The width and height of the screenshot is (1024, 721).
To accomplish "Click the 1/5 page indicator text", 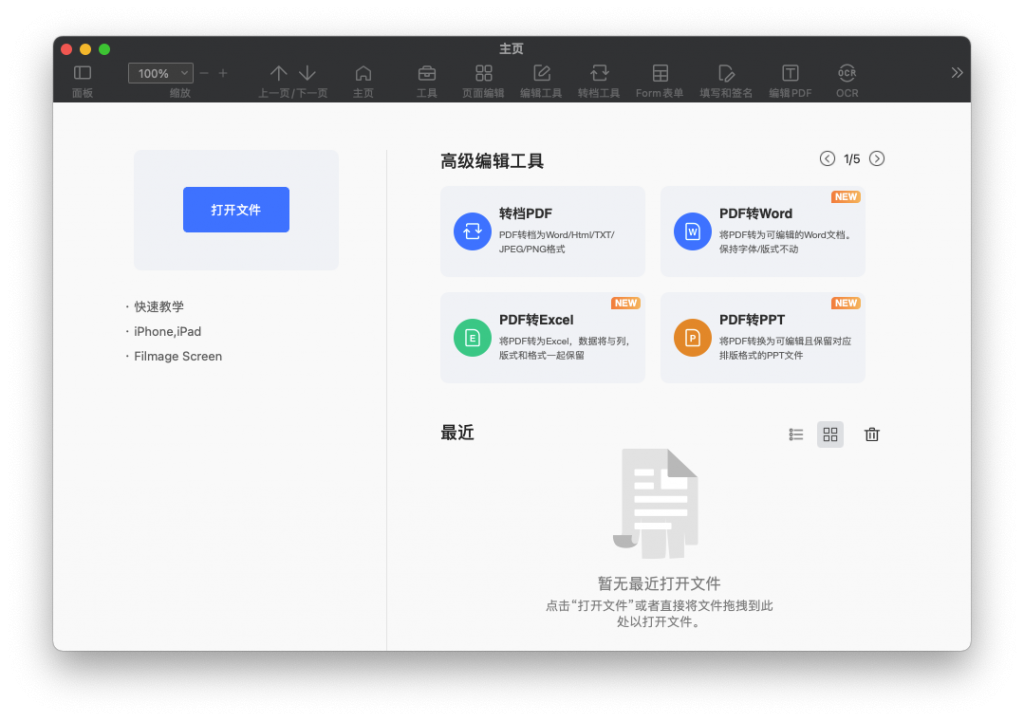I will click(x=852, y=159).
